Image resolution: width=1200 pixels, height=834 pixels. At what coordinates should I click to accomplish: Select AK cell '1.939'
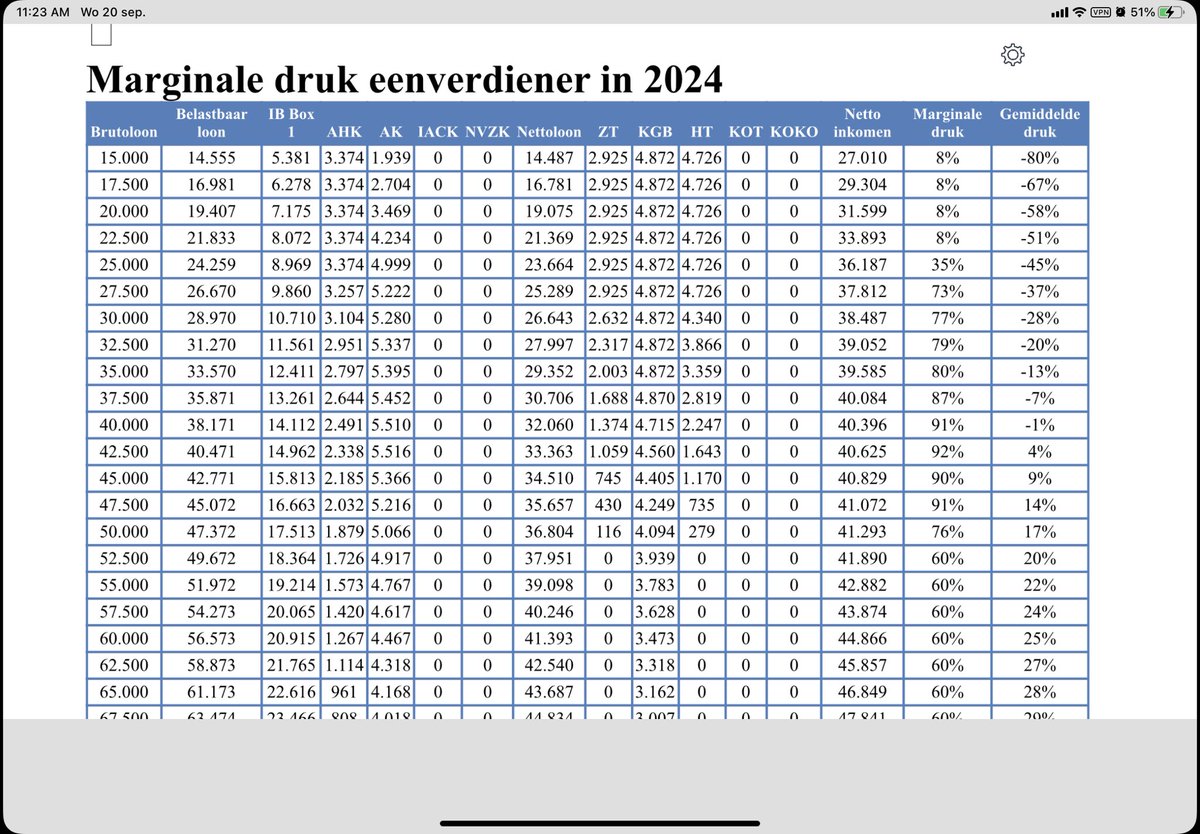click(x=389, y=158)
